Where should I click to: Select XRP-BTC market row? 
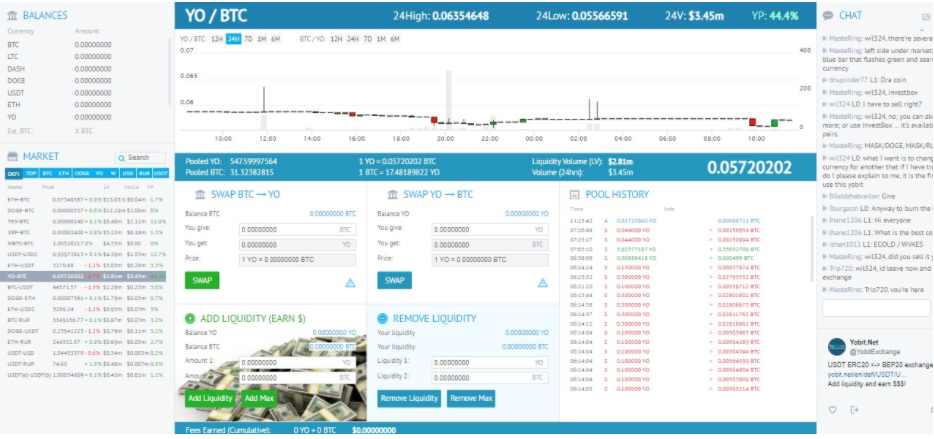click(86, 232)
